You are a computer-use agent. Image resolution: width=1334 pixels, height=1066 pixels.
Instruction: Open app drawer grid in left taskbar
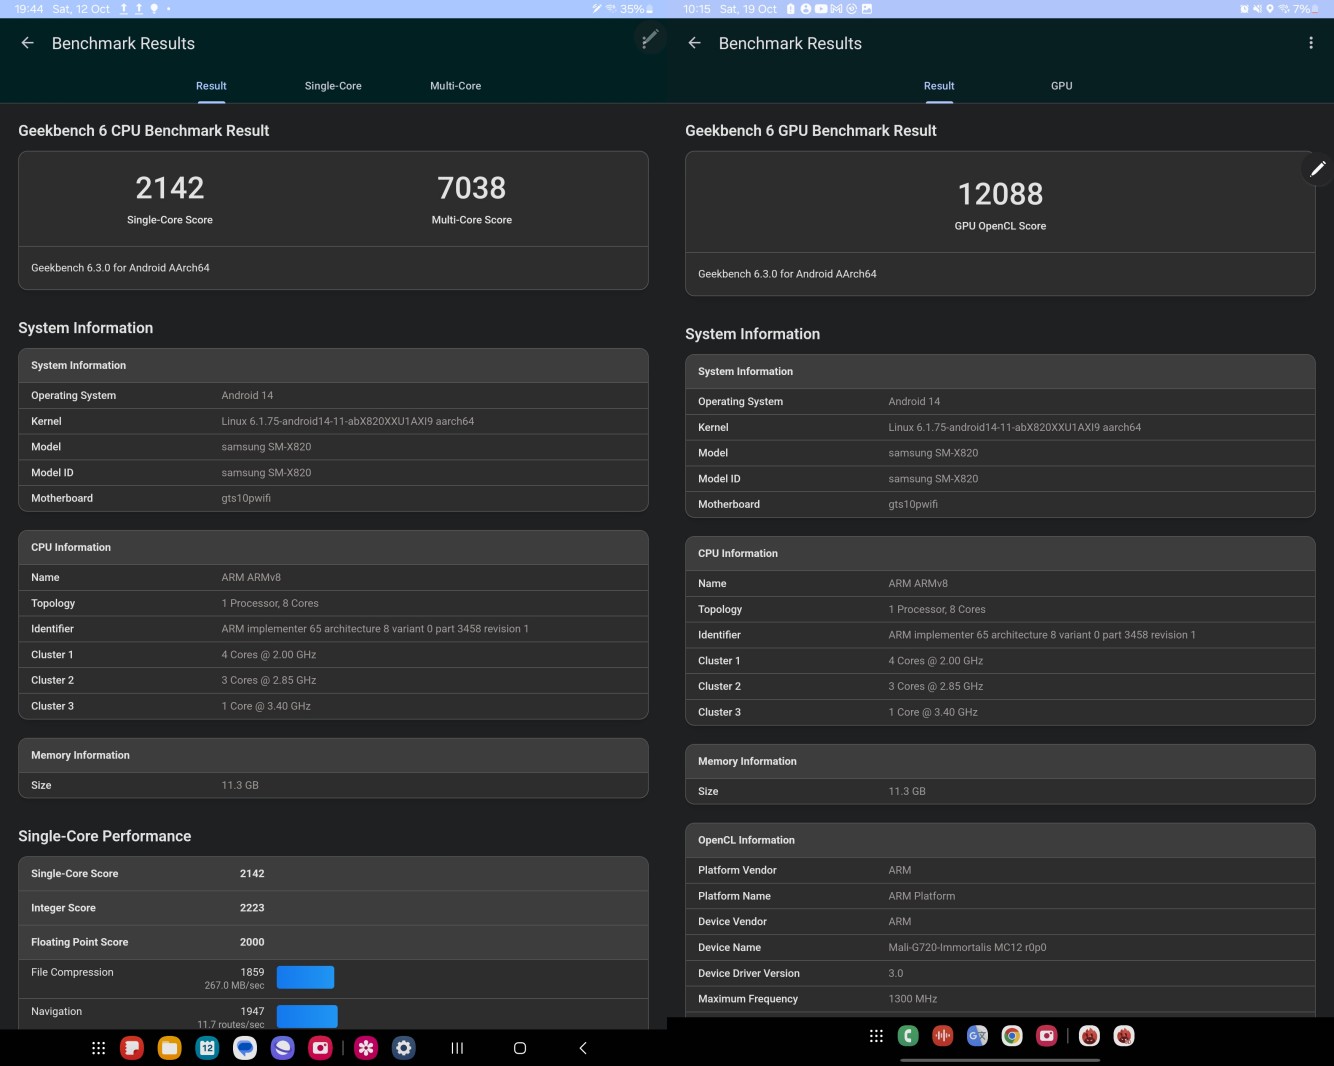[x=98, y=1048]
